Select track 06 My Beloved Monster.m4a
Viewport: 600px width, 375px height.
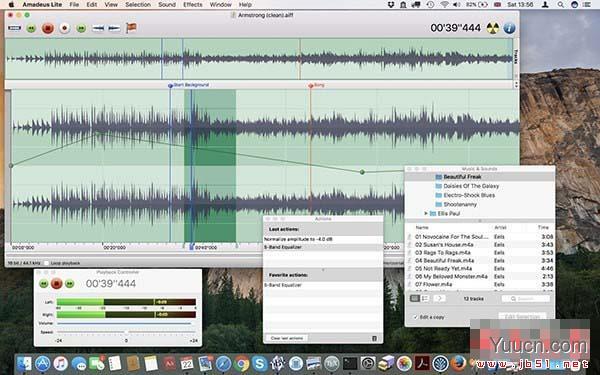[480, 276]
